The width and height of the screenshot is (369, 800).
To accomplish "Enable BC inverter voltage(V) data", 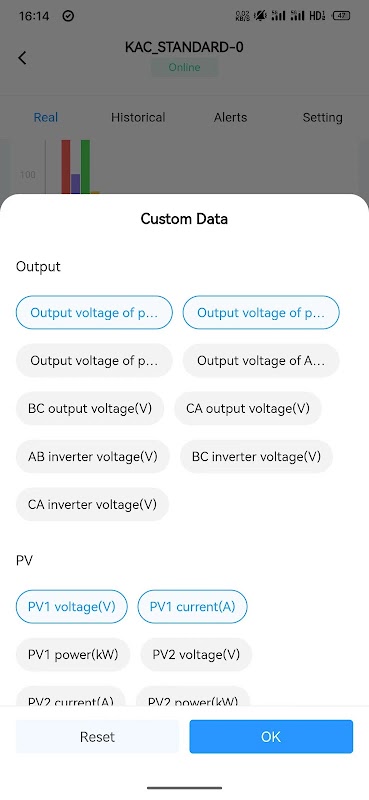I will click(256, 456).
